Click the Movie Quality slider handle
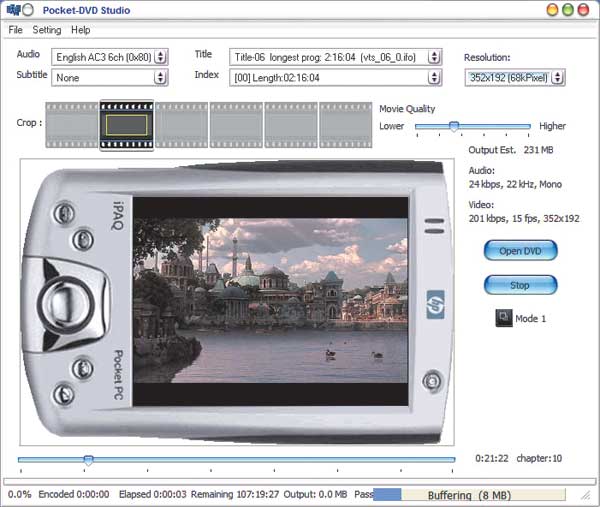Screen dimensions: 600x507 coord(454,126)
